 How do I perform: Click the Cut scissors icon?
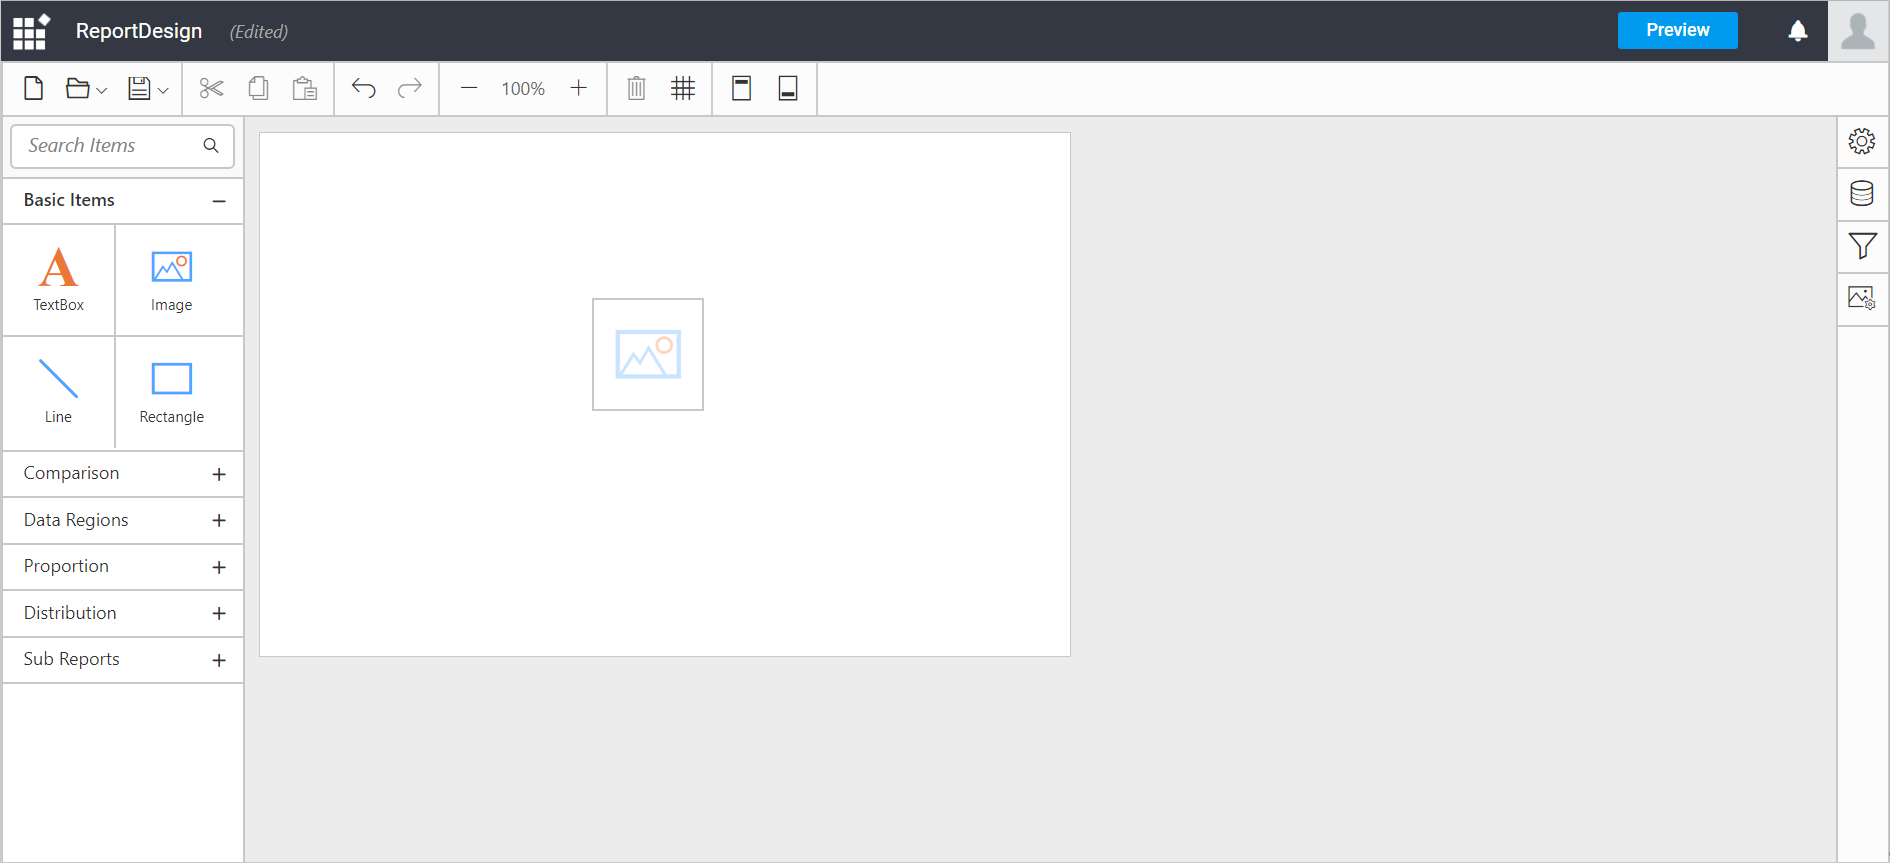point(211,89)
